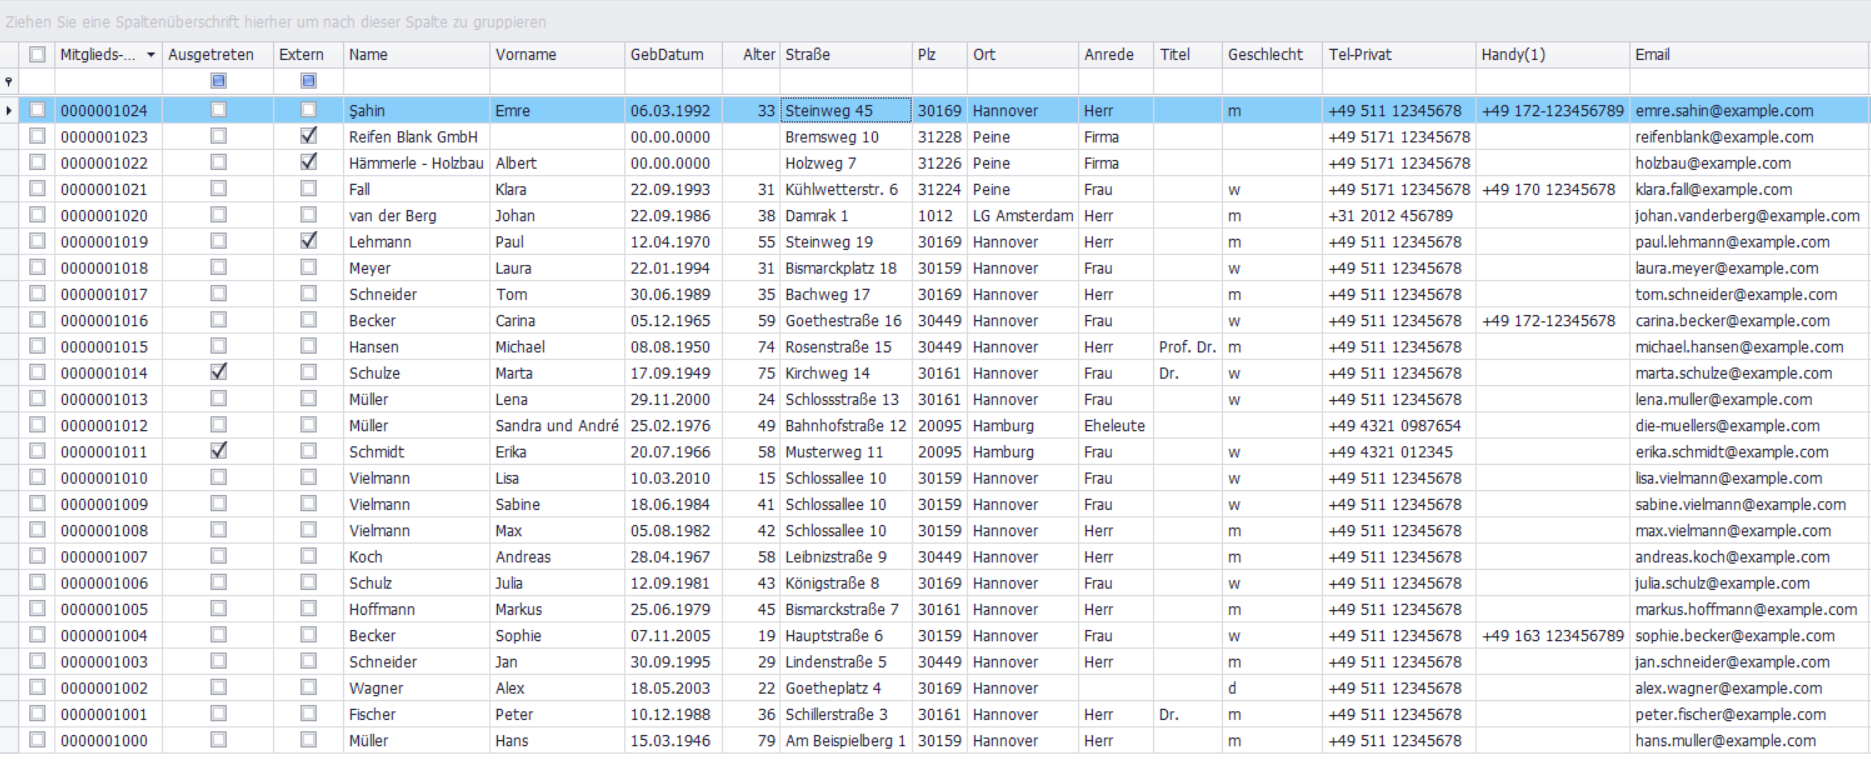Screen dimensions: 1871x759
Task: Select the van der Berg name cell
Action: [x=392, y=216]
